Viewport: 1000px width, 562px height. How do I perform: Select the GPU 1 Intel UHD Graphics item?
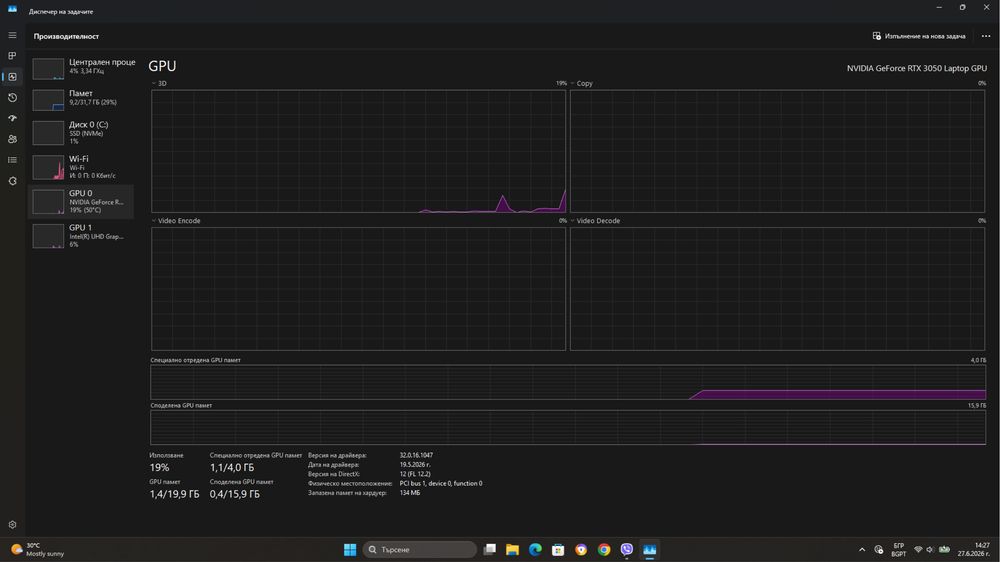tap(81, 235)
